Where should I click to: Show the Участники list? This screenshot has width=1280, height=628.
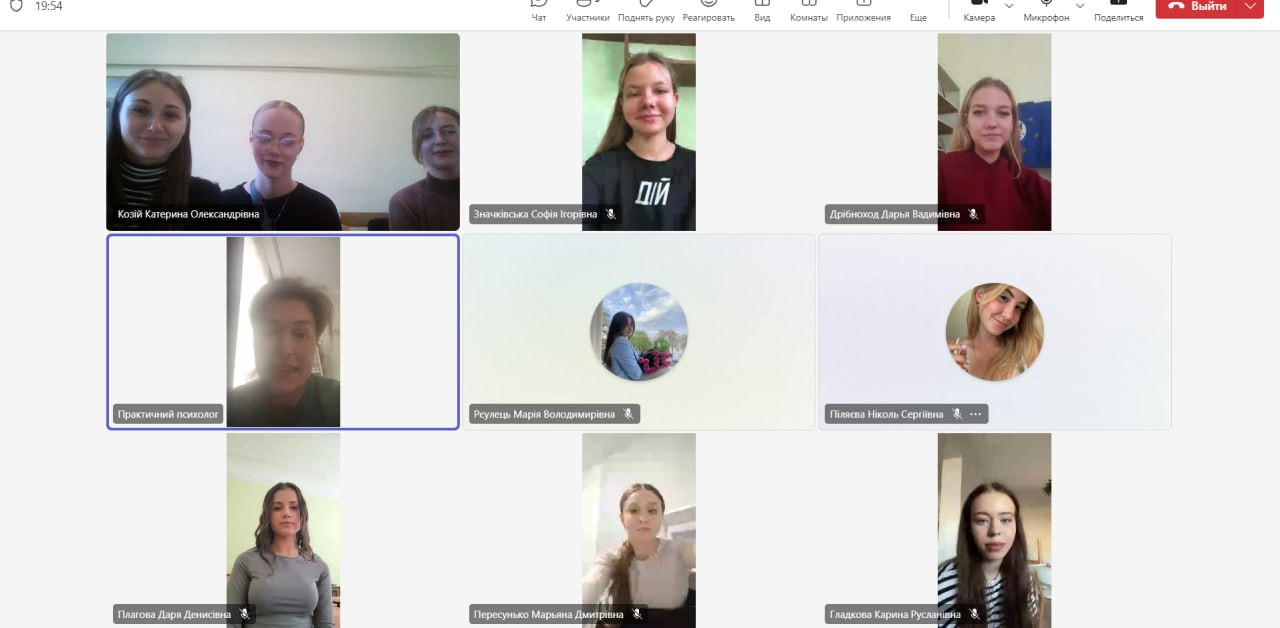coord(588,11)
